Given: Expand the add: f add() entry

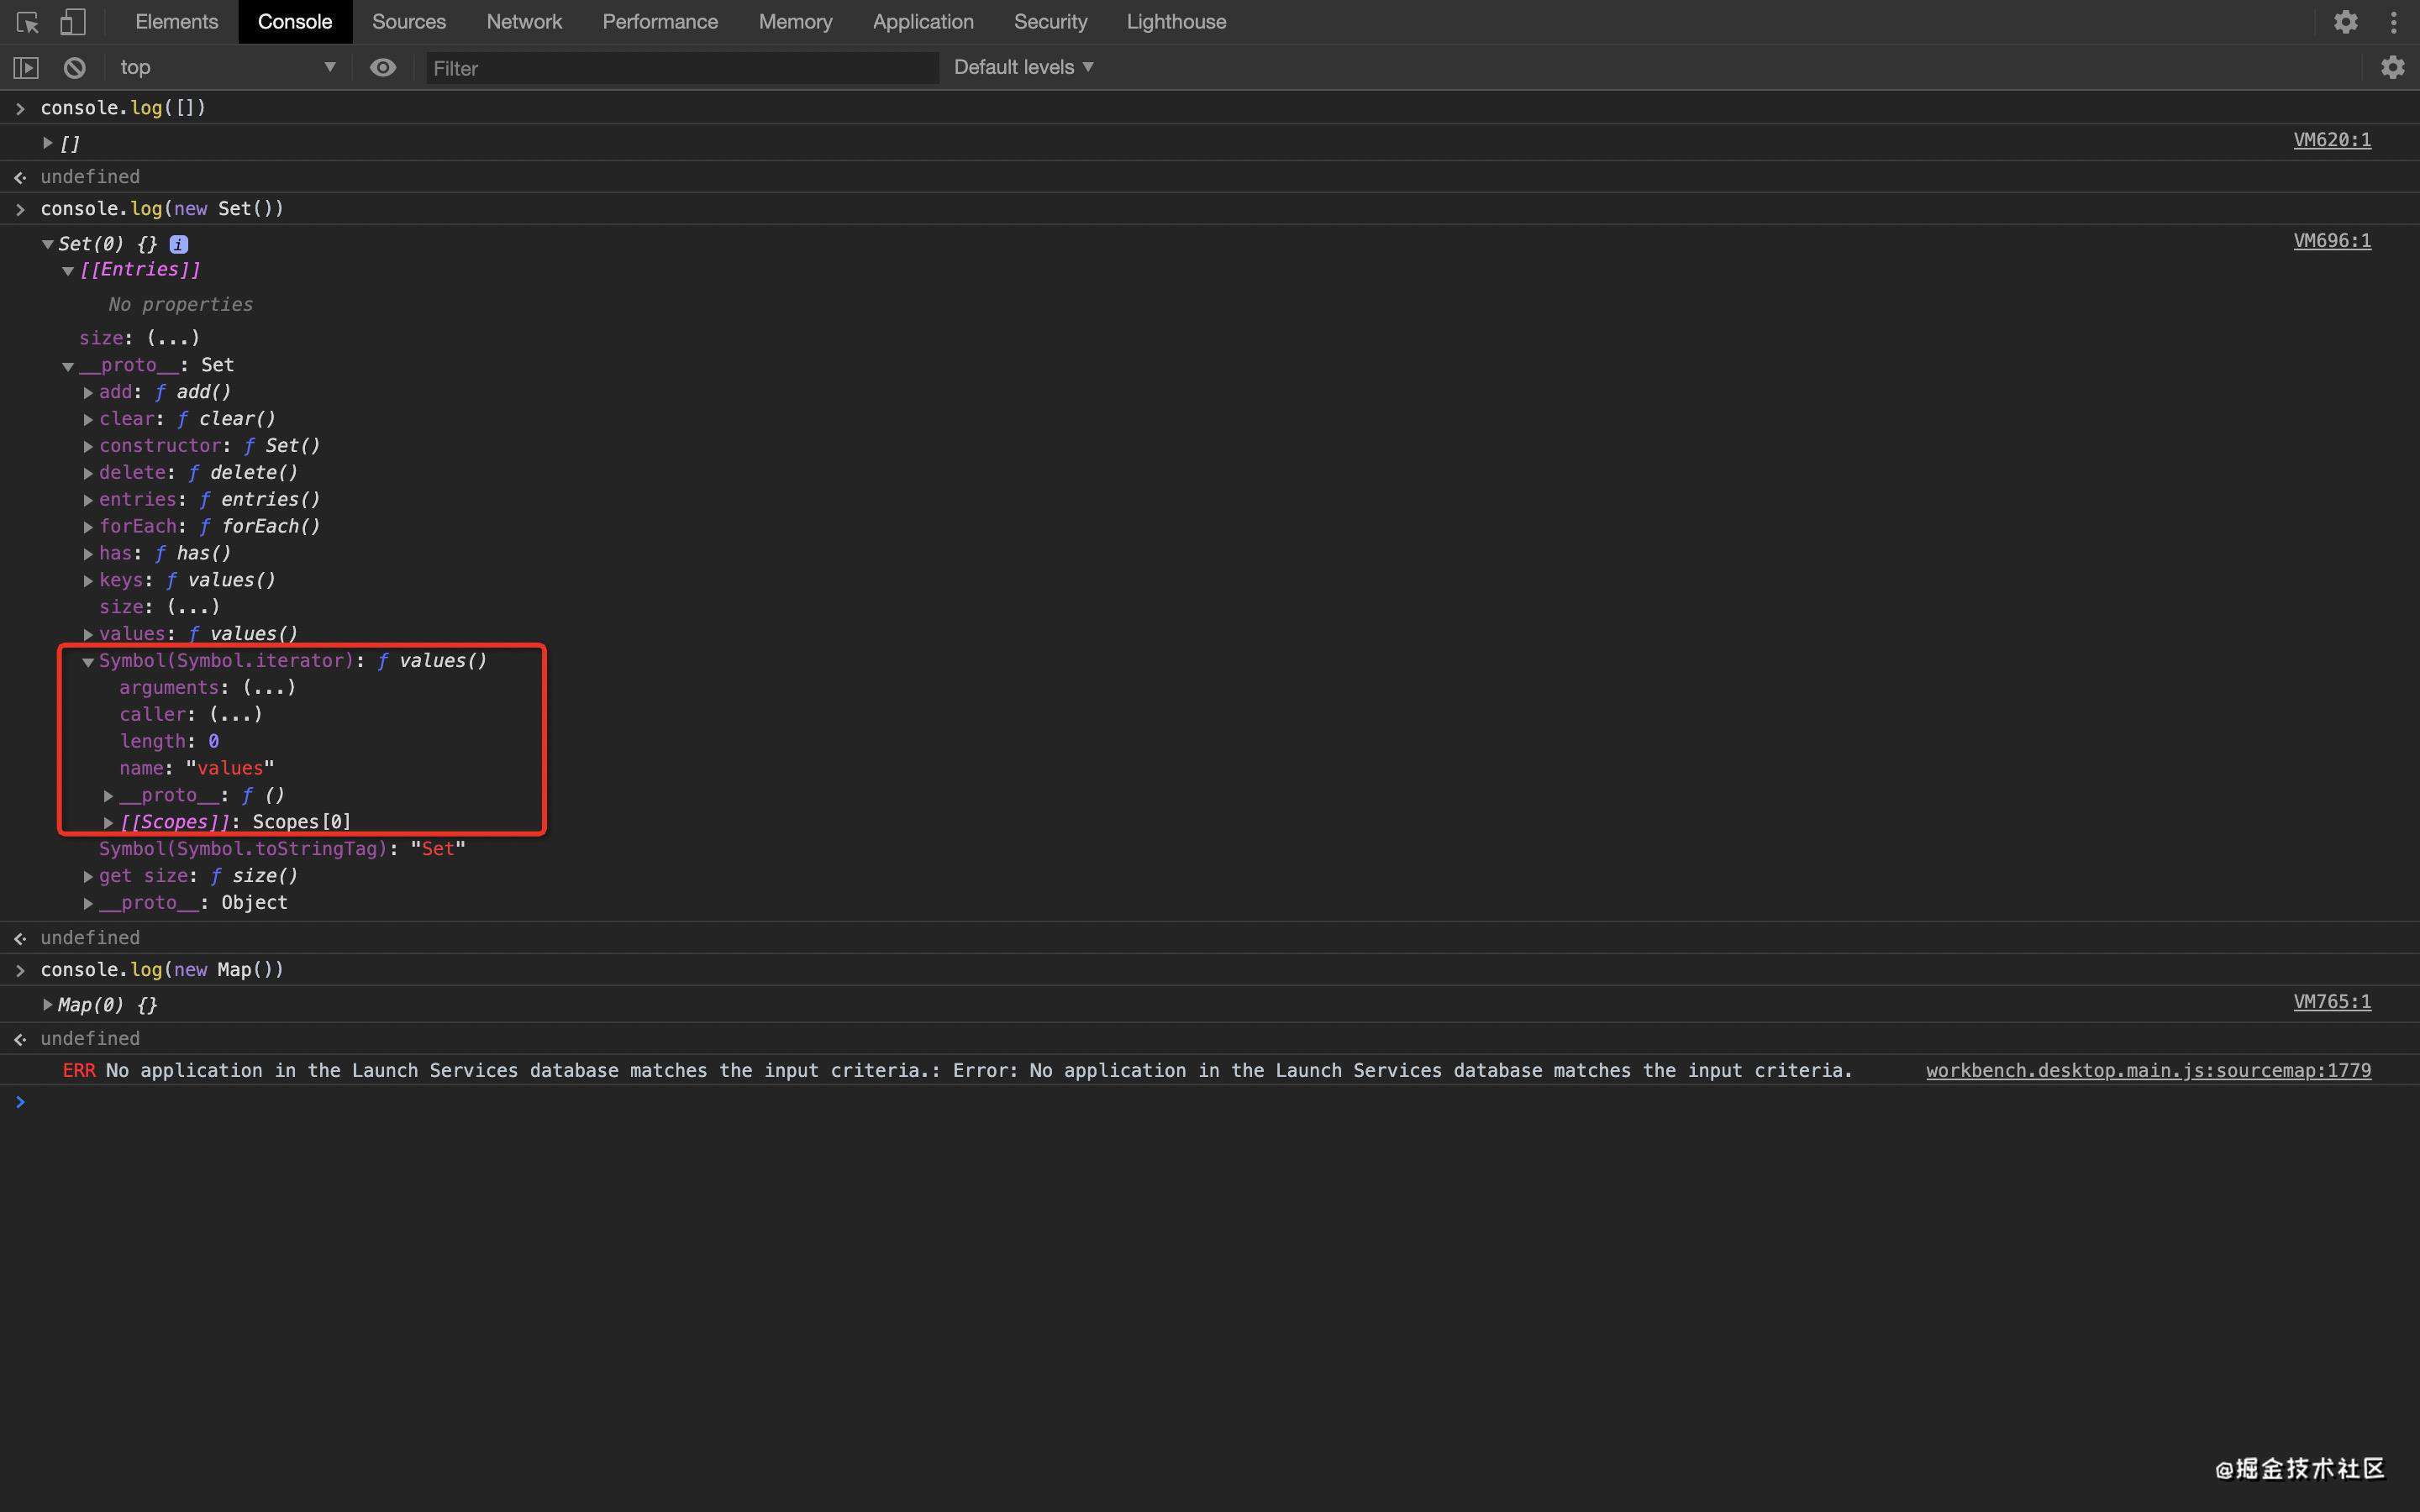Looking at the screenshot, I should [x=88, y=393].
